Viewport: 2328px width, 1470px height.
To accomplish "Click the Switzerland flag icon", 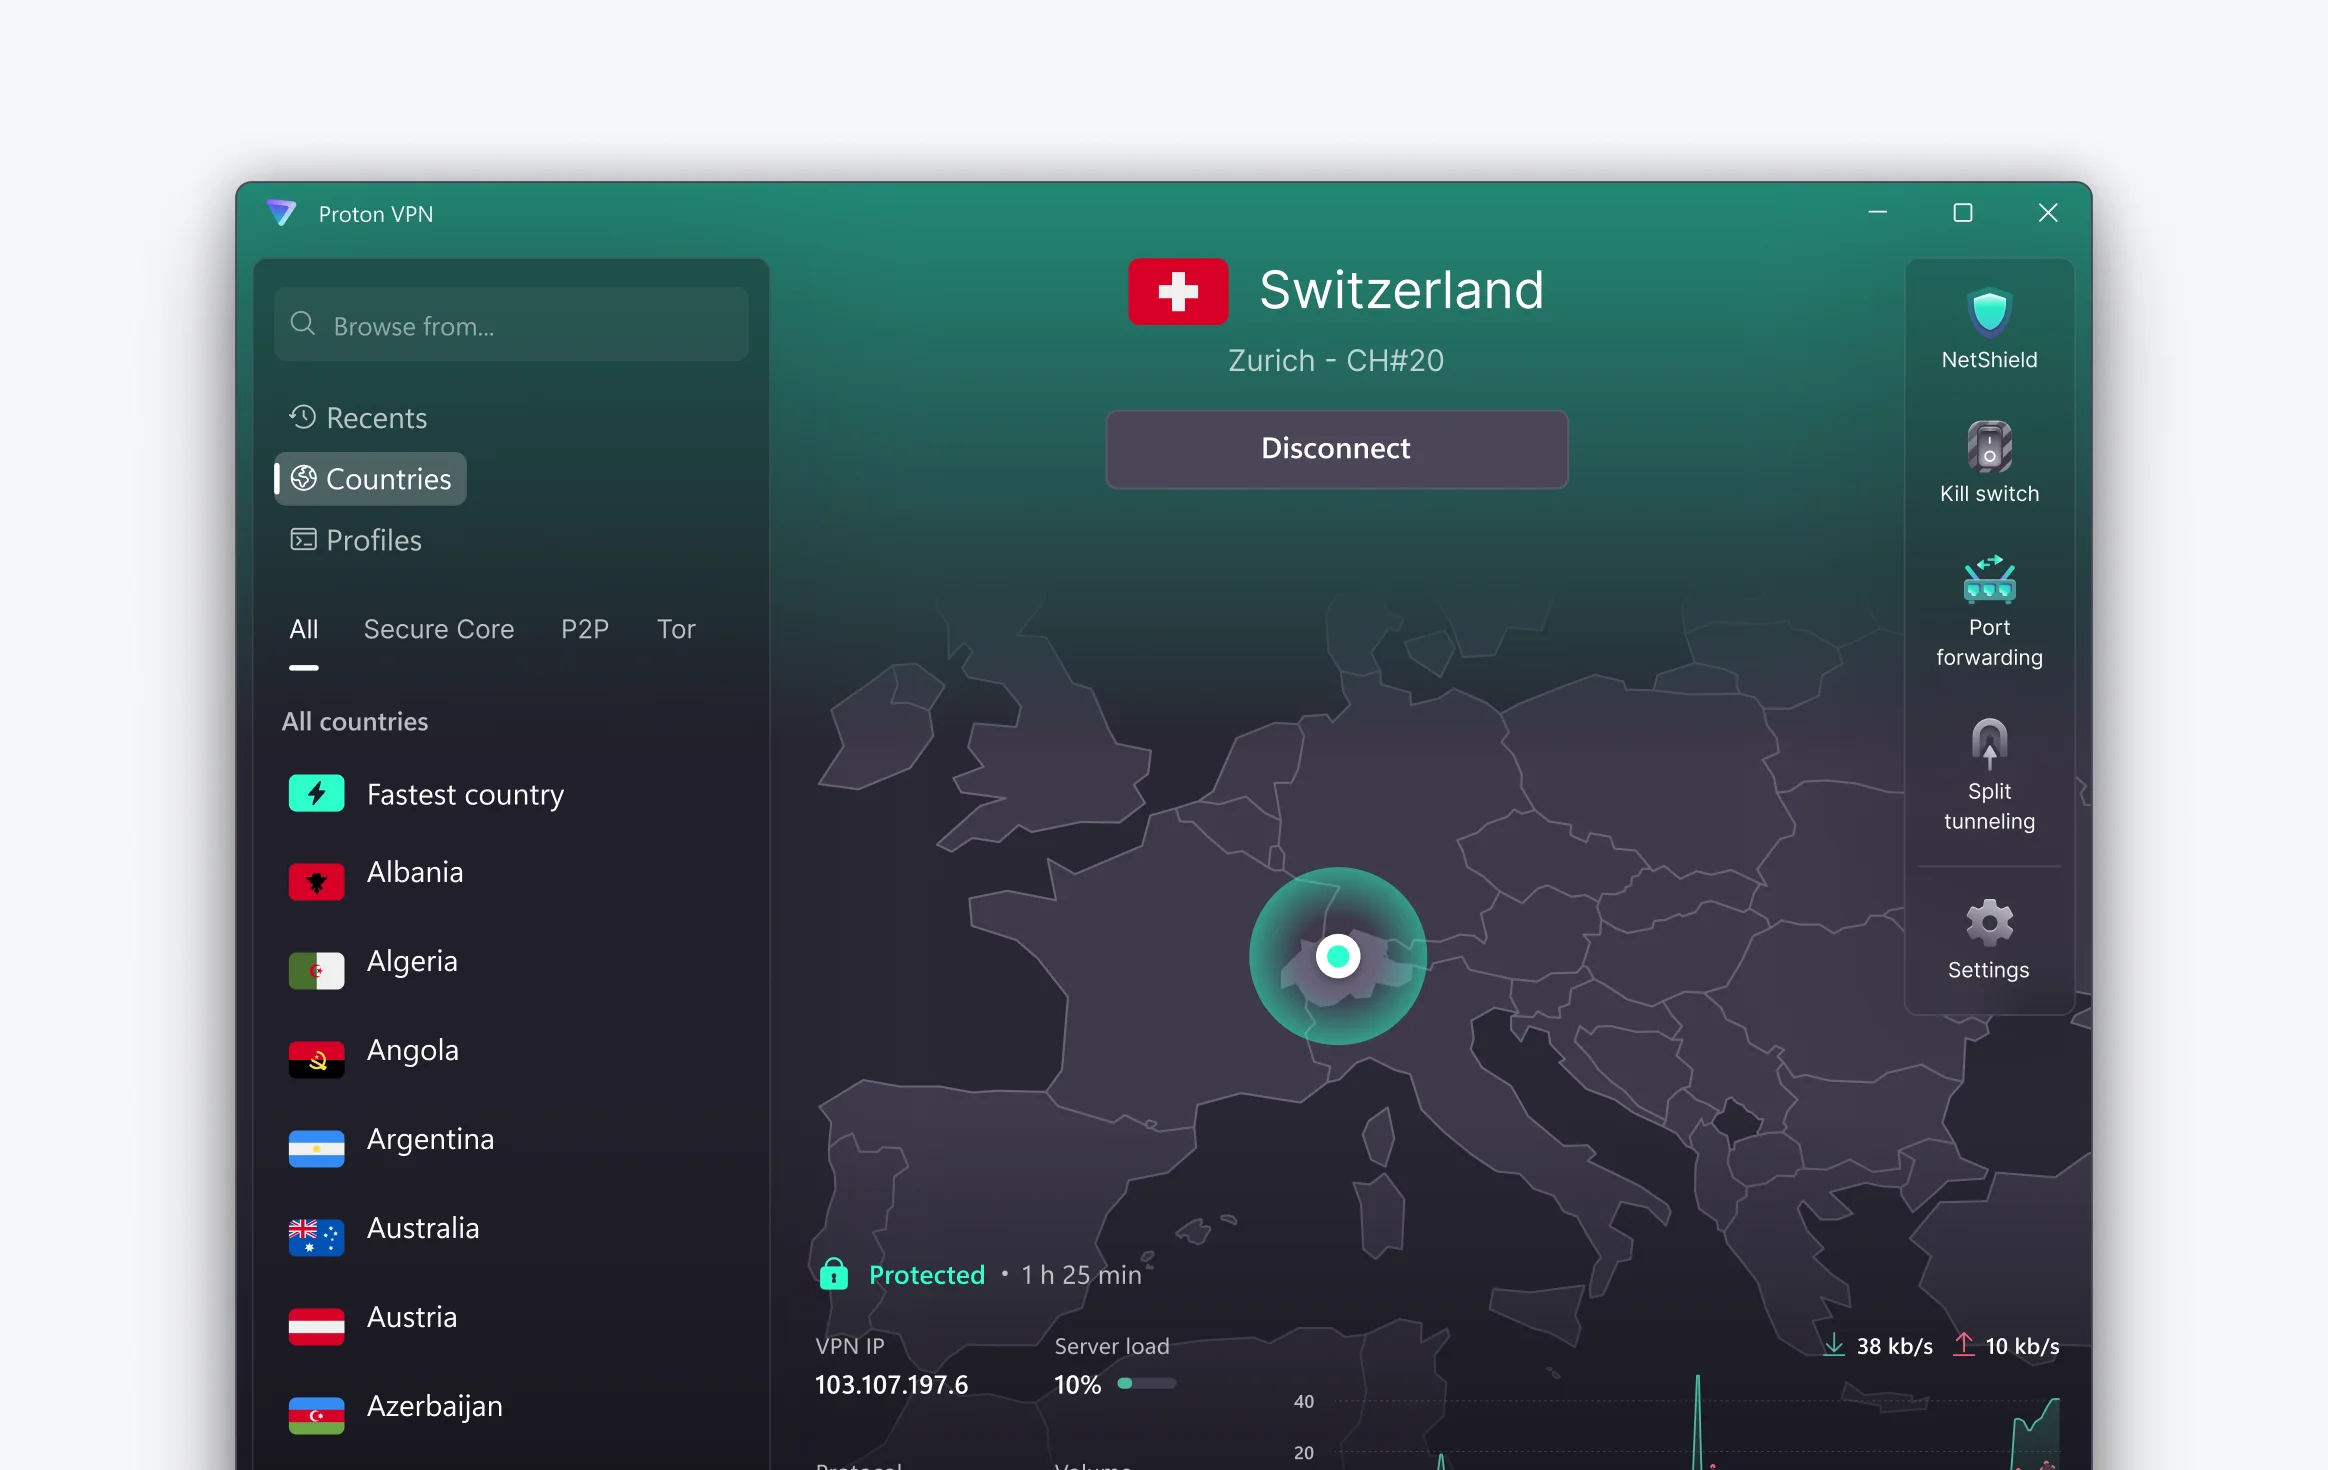I will (x=1178, y=291).
